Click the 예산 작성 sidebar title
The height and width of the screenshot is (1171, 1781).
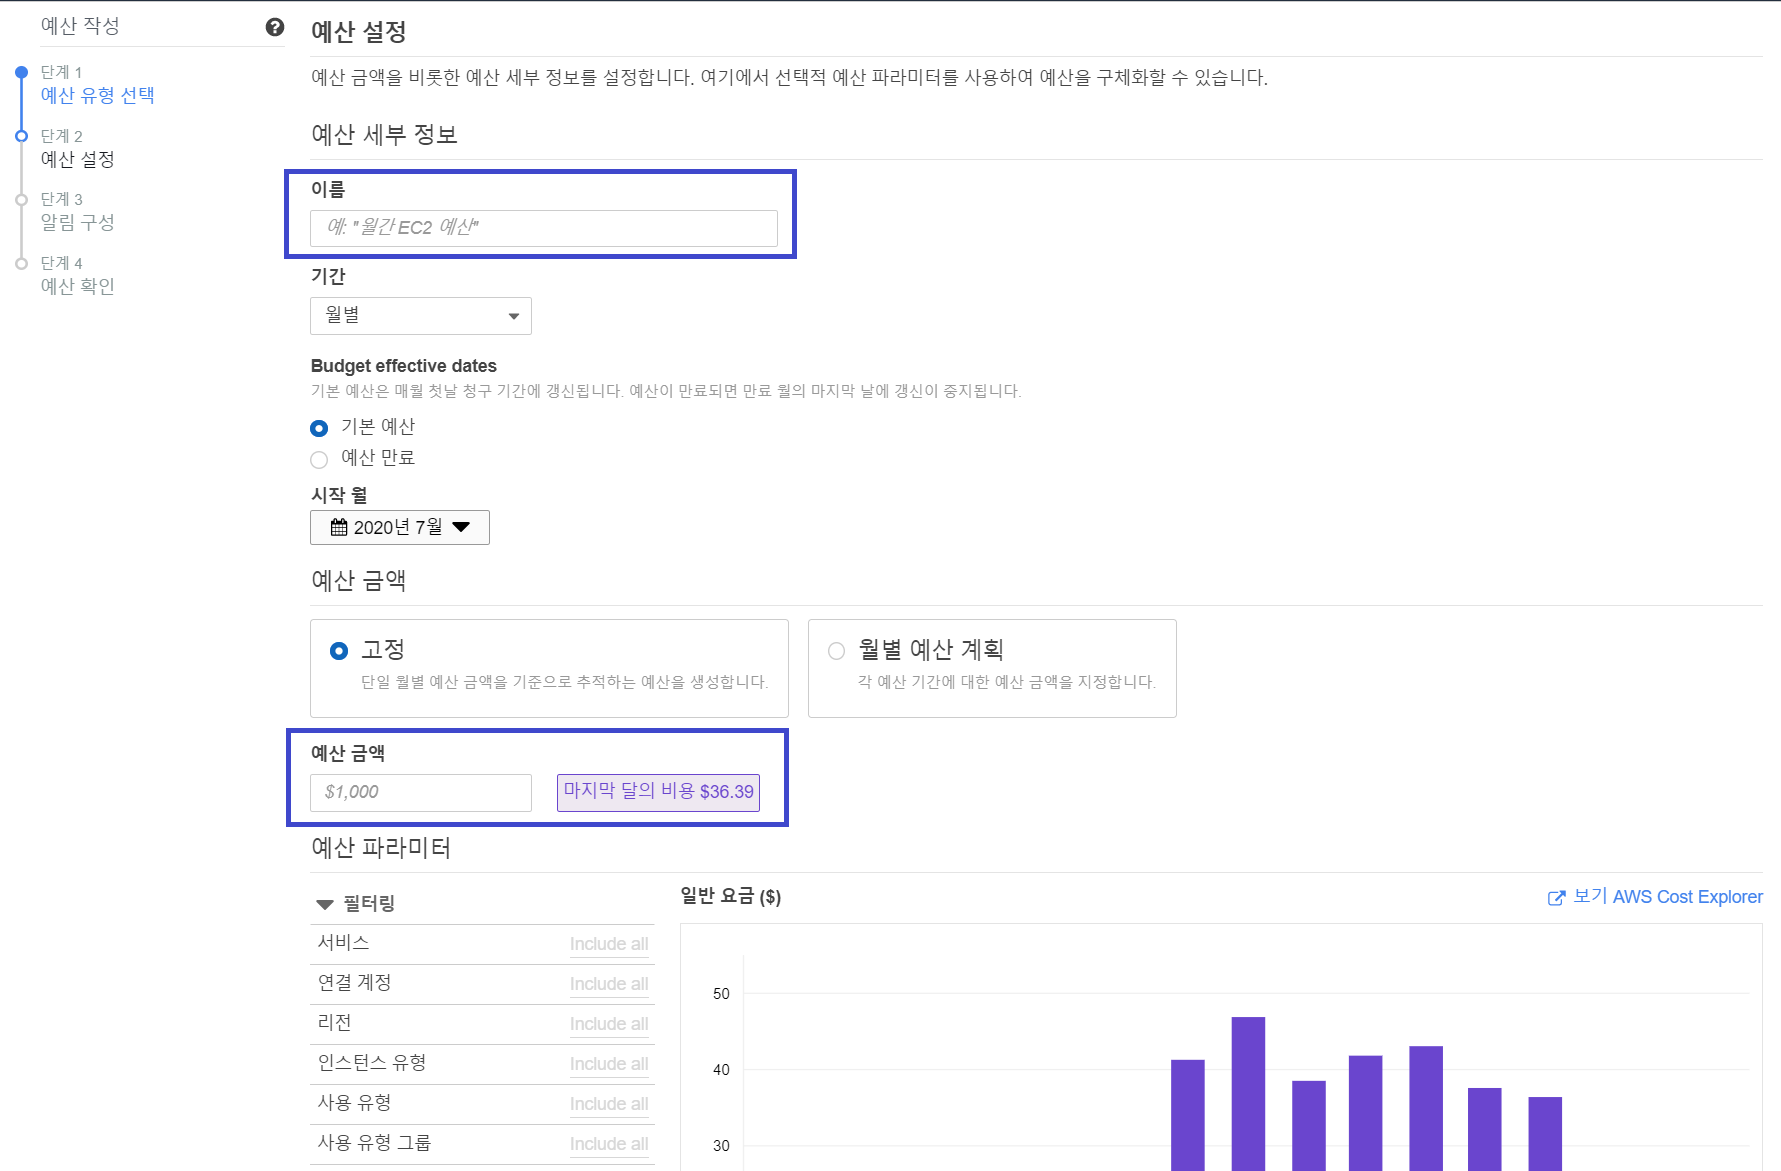[x=80, y=26]
